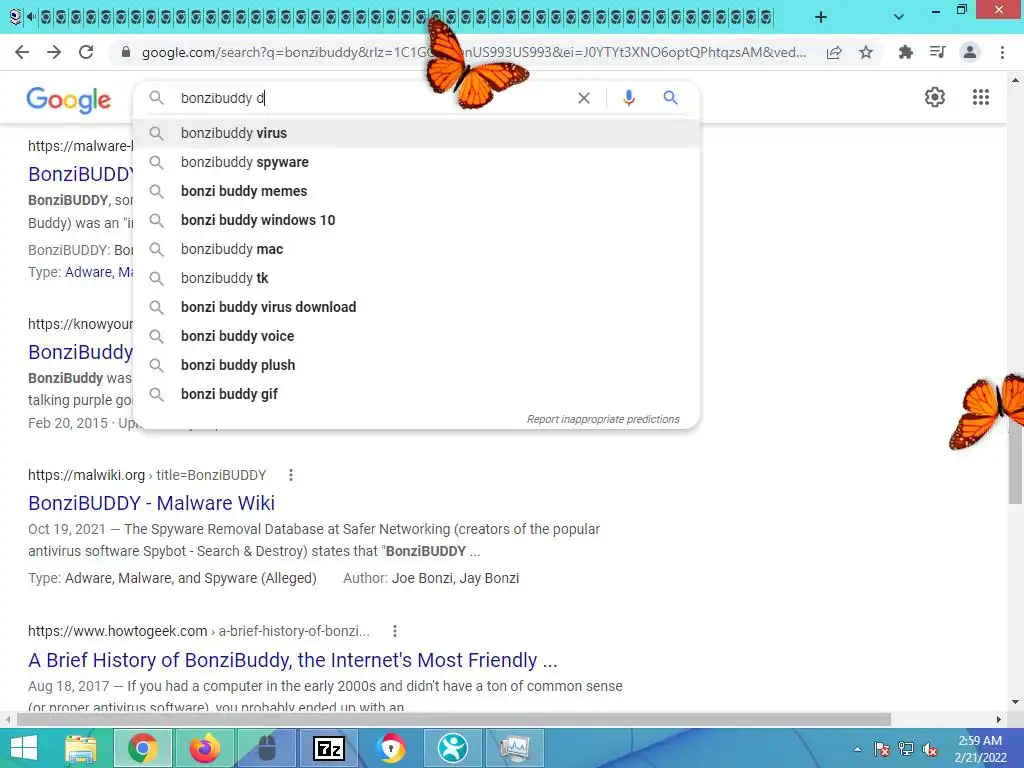Open the muted volume tray icon
Image resolution: width=1024 pixels, height=768 pixels.
pos(929,749)
